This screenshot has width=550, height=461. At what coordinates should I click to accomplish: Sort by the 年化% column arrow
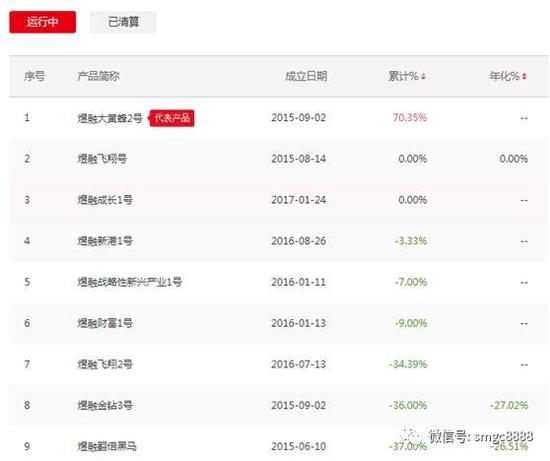[x=524, y=76]
